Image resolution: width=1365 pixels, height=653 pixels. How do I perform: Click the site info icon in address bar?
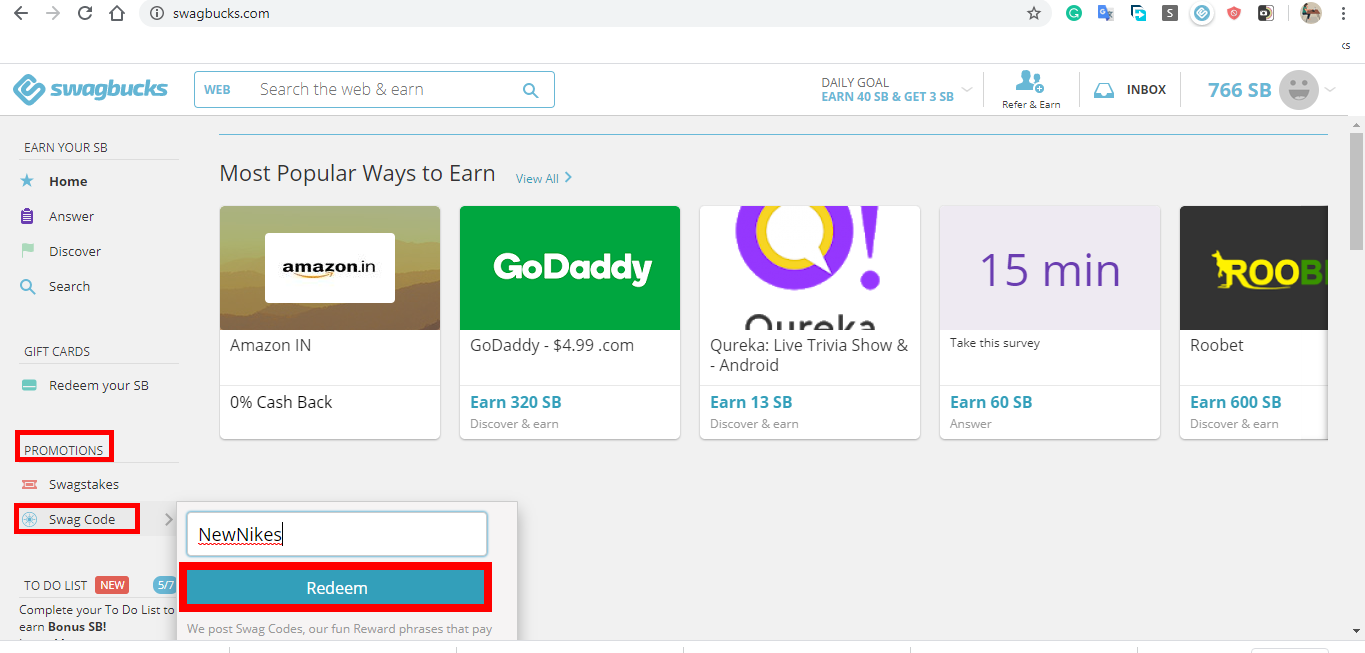tap(156, 14)
